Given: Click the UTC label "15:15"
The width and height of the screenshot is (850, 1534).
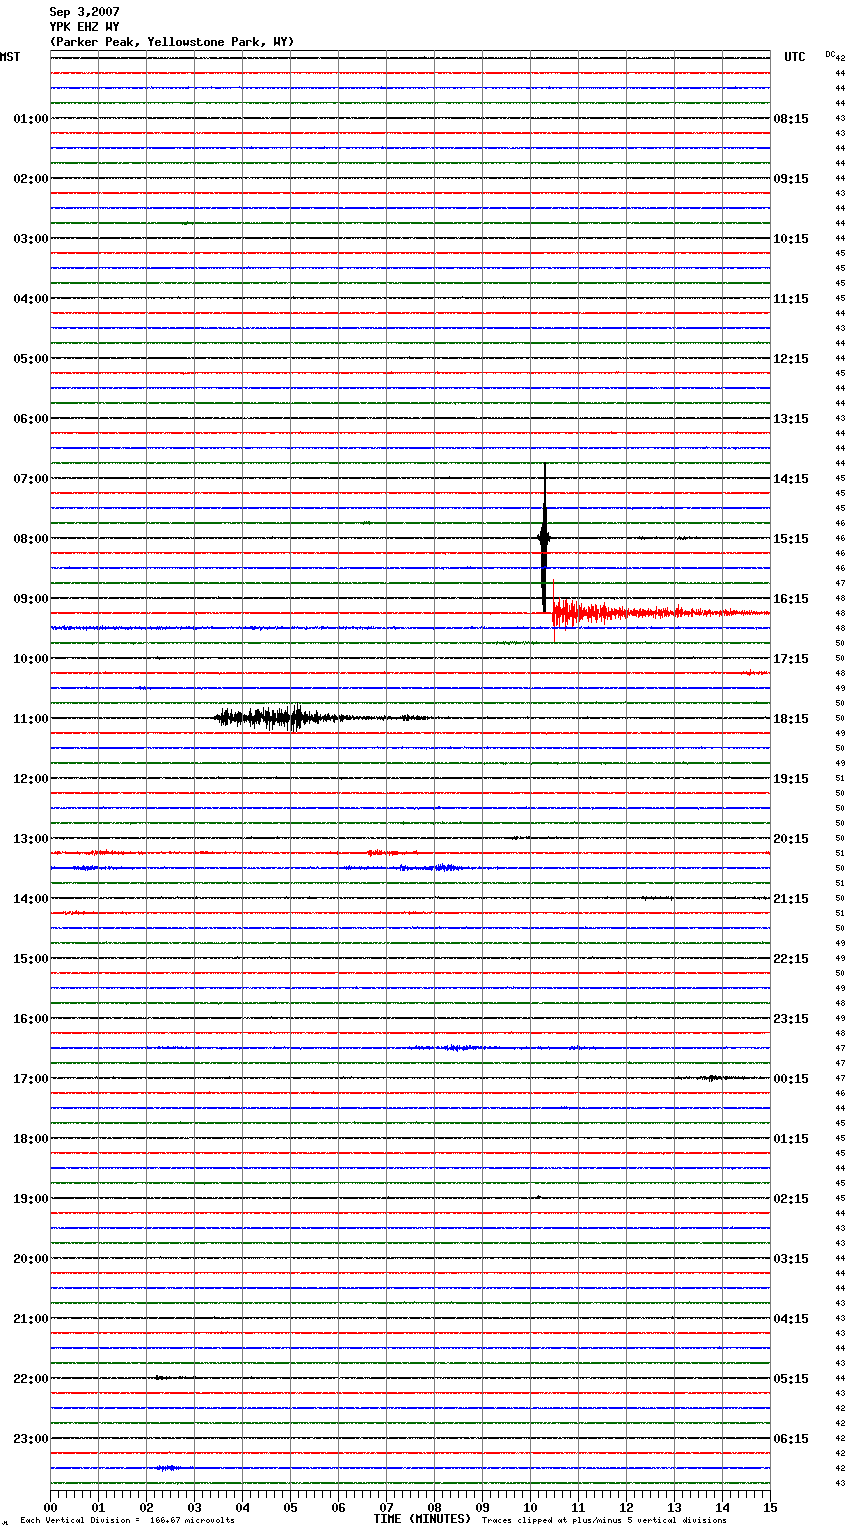Looking at the screenshot, I should [x=791, y=539].
